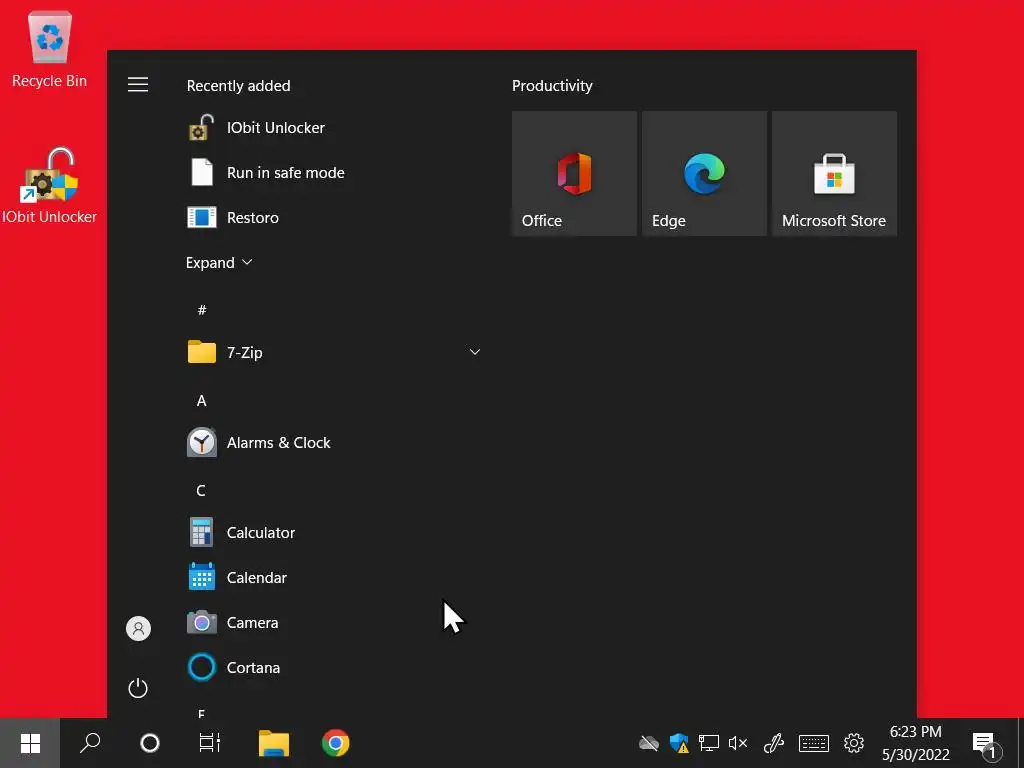Open Alarms & Clock app

click(x=334, y=443)
